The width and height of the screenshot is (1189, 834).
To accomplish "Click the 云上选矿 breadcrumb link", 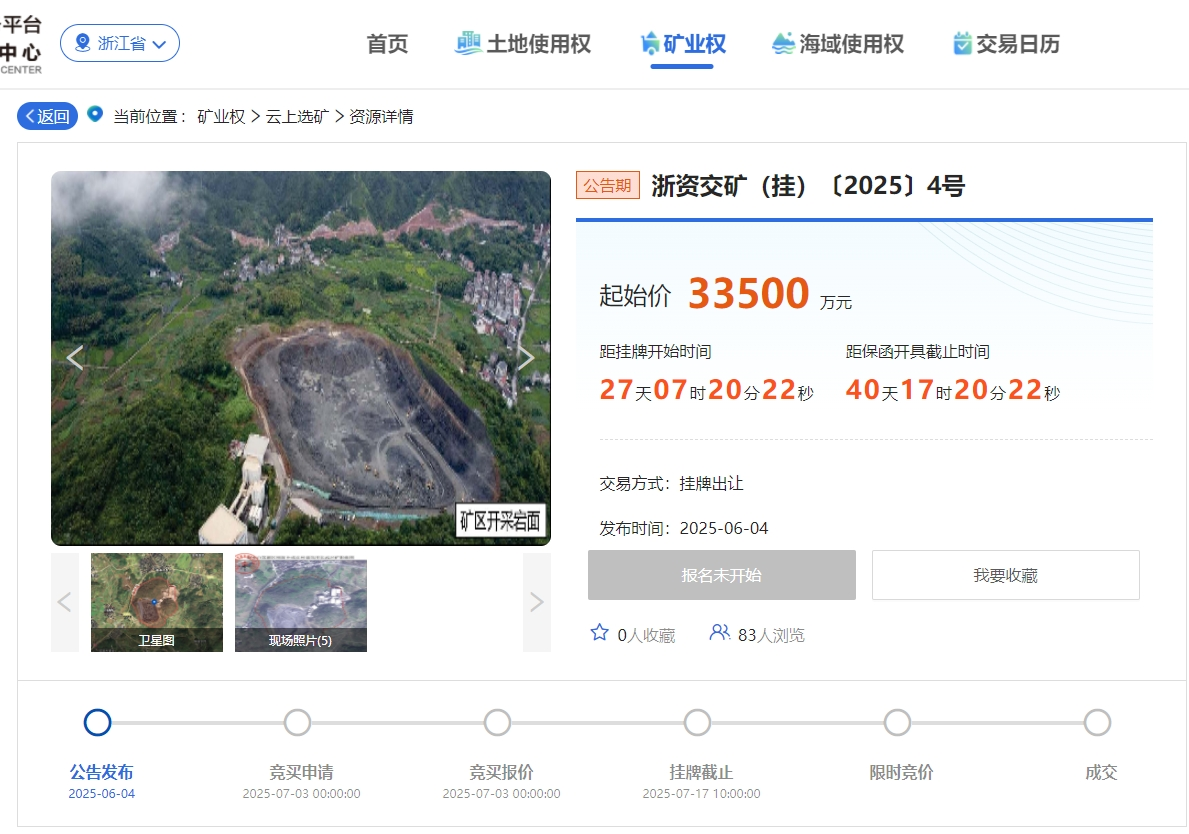I will (x=297, y=116).
